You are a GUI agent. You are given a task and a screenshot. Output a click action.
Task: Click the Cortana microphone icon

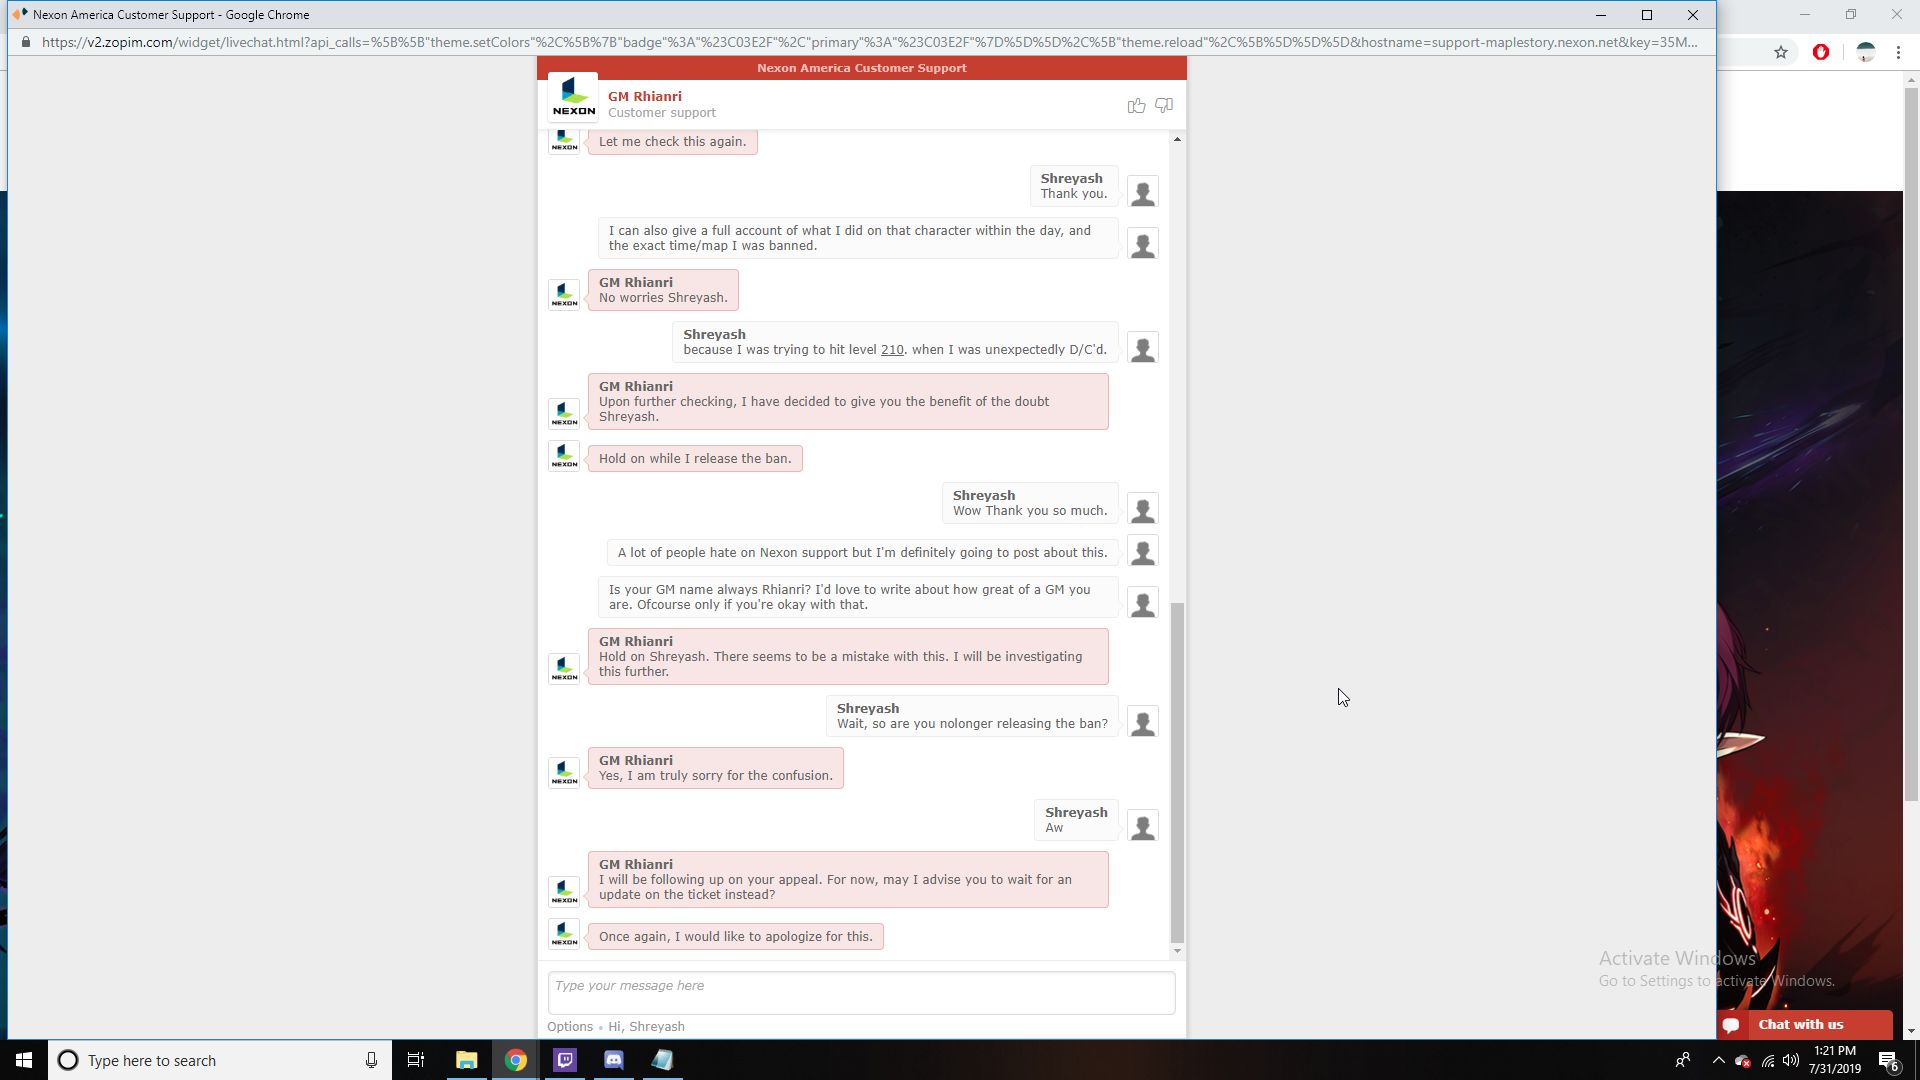(x=371, y=1060)
